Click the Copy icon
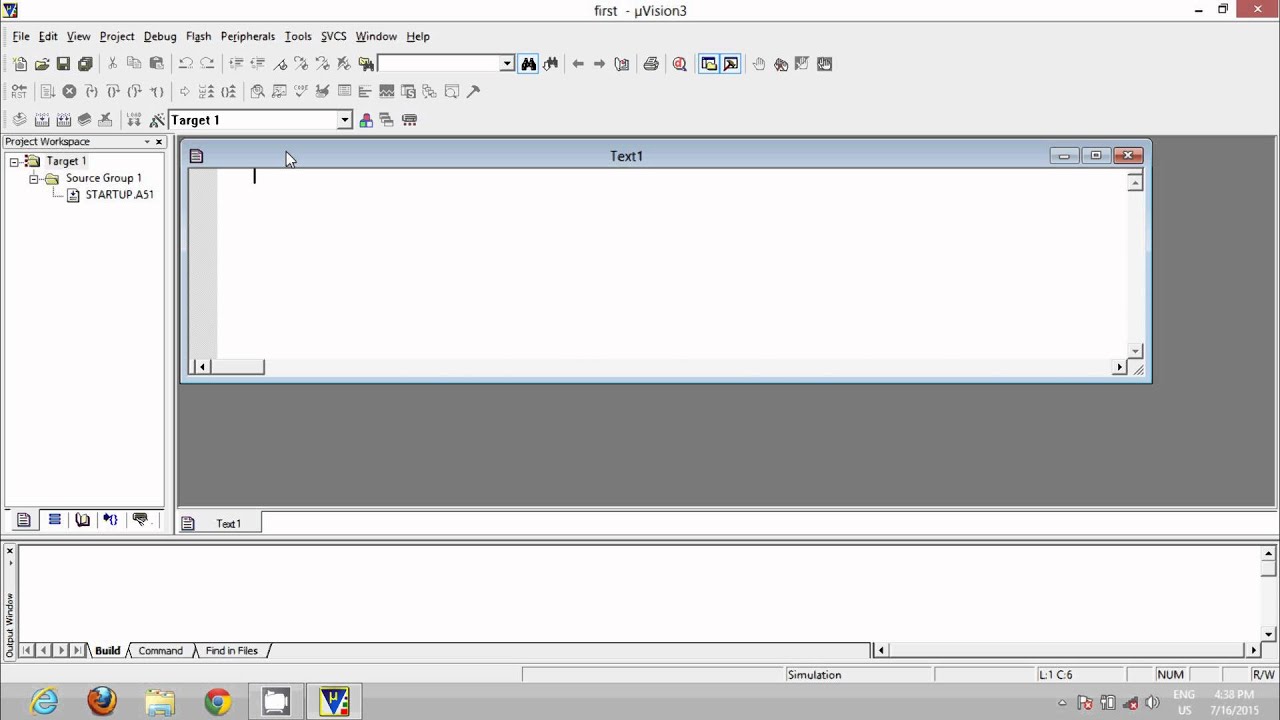 tap(134, 64)
